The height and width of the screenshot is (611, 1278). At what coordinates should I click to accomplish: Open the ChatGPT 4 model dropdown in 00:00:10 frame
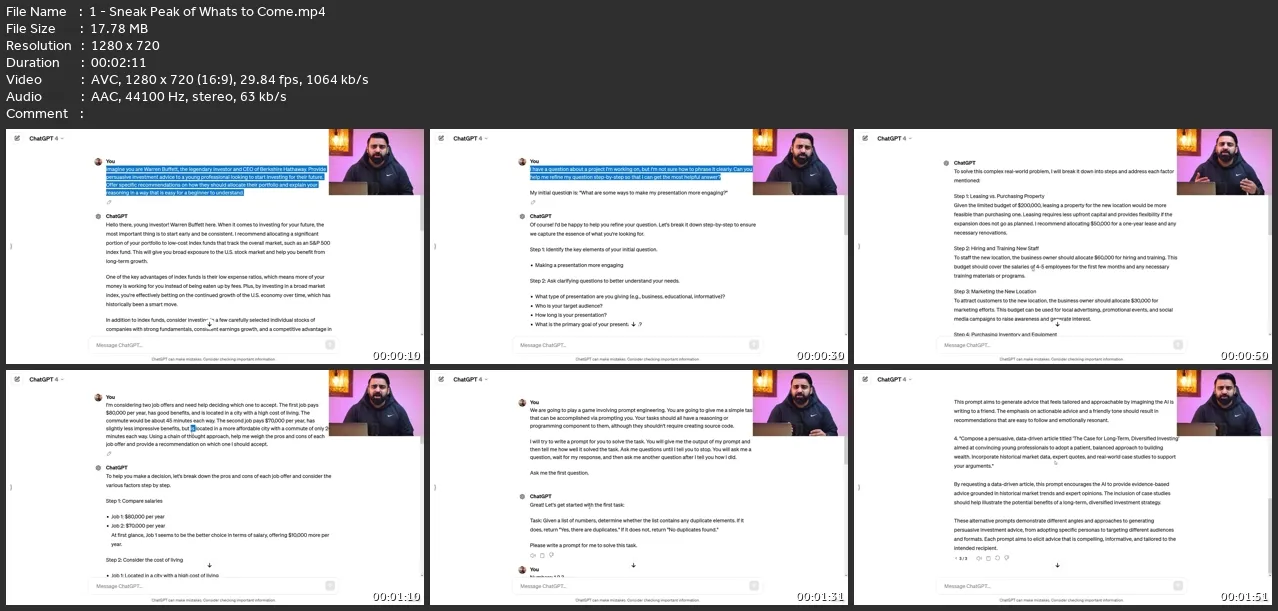(46, 138)
